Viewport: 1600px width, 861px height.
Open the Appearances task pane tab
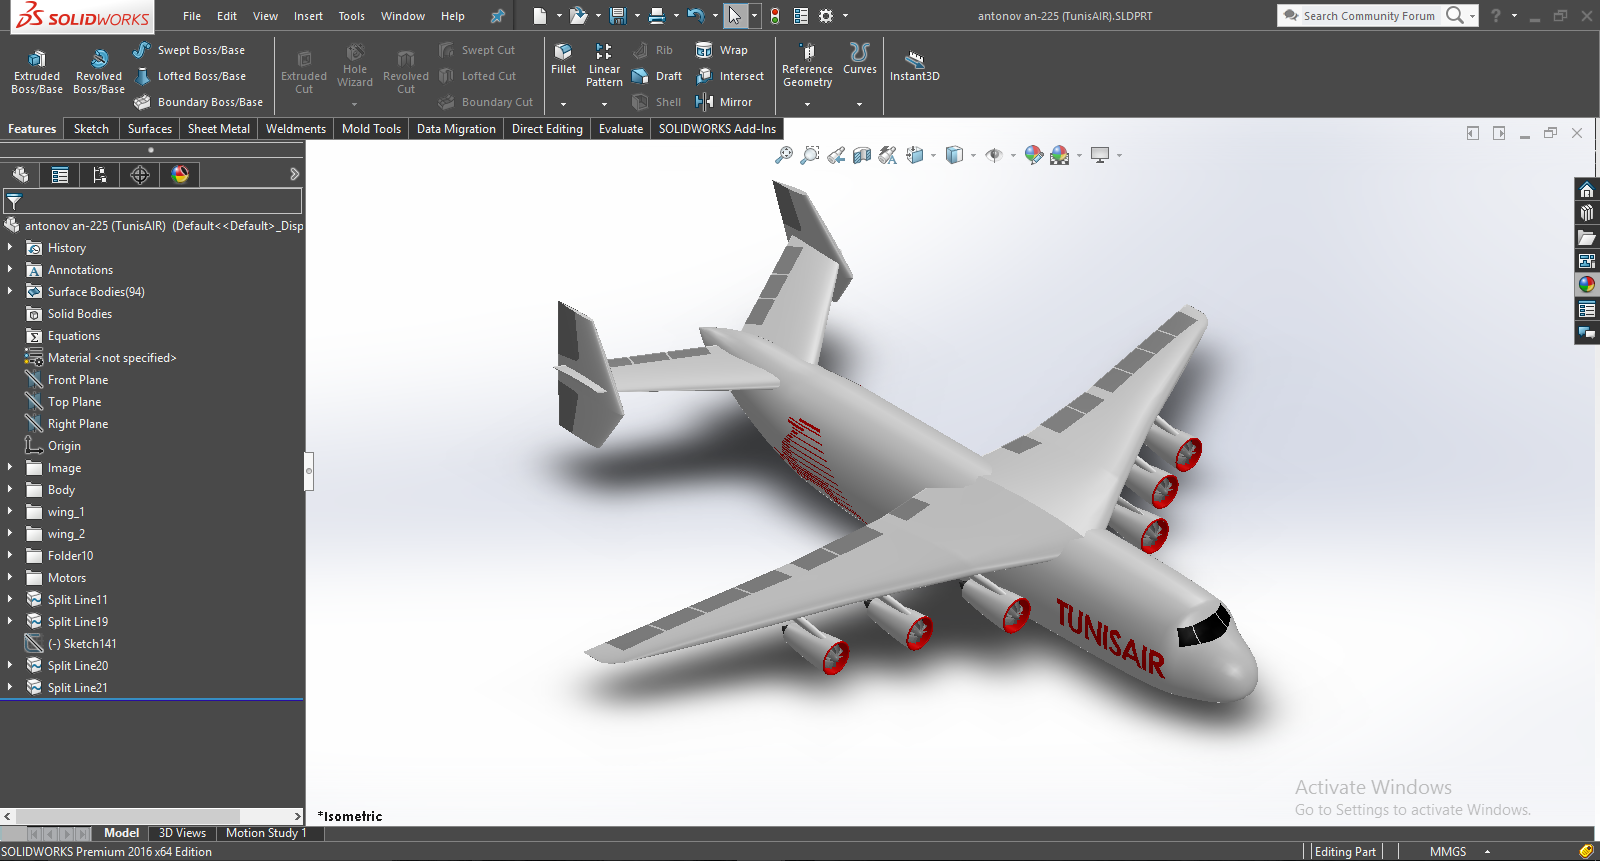pos(1587,285)
